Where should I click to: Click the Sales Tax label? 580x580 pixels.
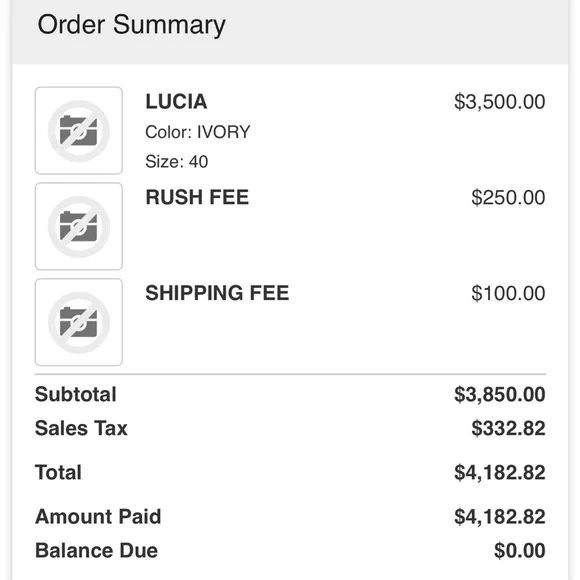(81, 428)
